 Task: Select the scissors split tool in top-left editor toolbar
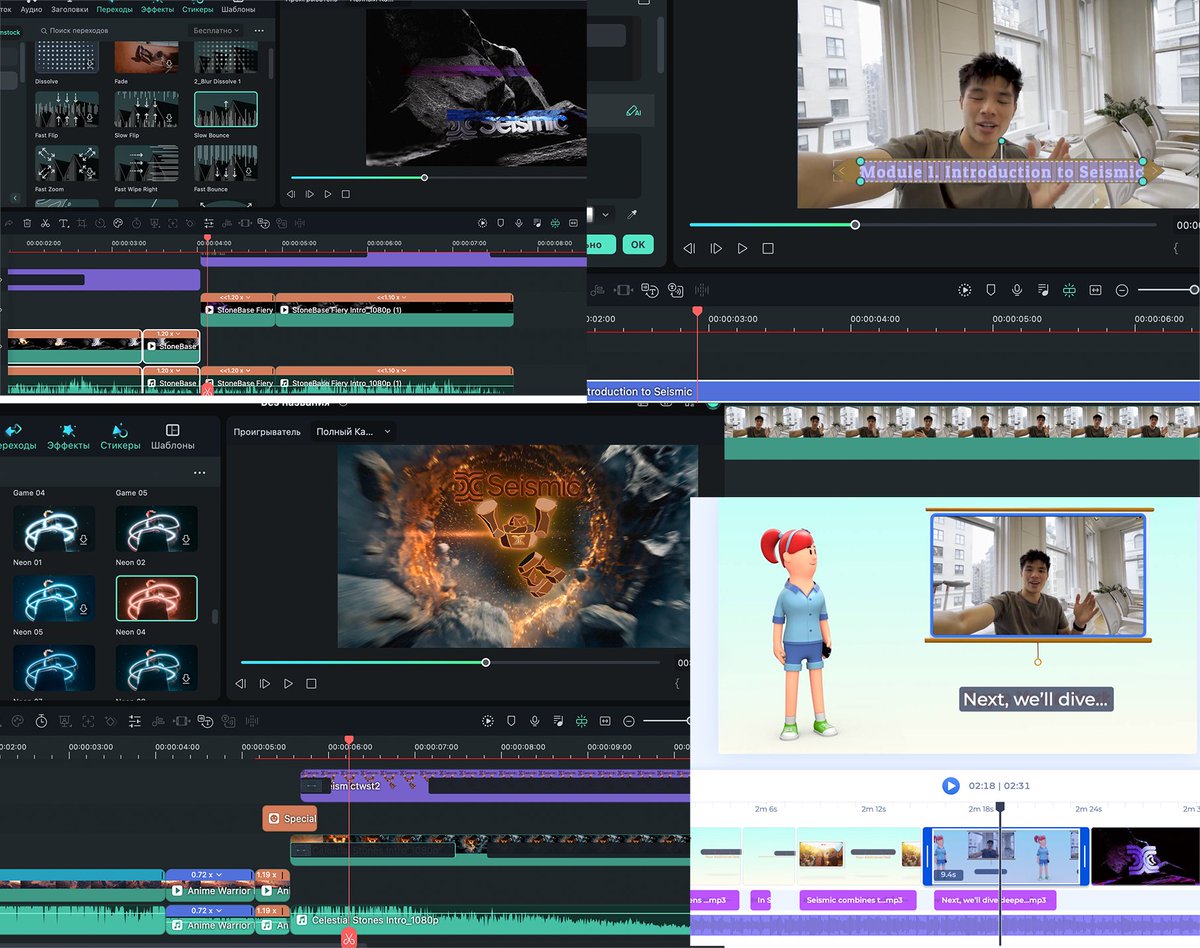coord(45,223)
